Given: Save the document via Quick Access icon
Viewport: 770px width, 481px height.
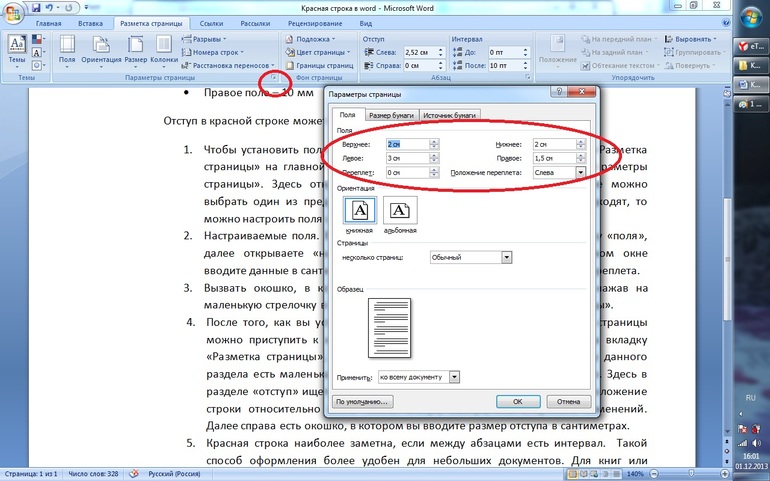Looking at the screenshot, I should pyautogui.click(x=36, y=8).
